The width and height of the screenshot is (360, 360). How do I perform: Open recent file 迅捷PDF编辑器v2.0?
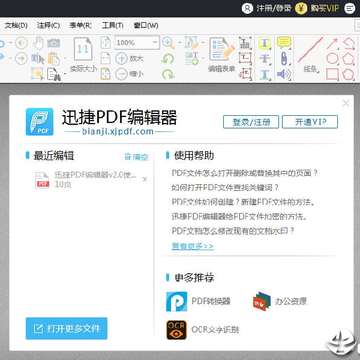coord(86,180)
